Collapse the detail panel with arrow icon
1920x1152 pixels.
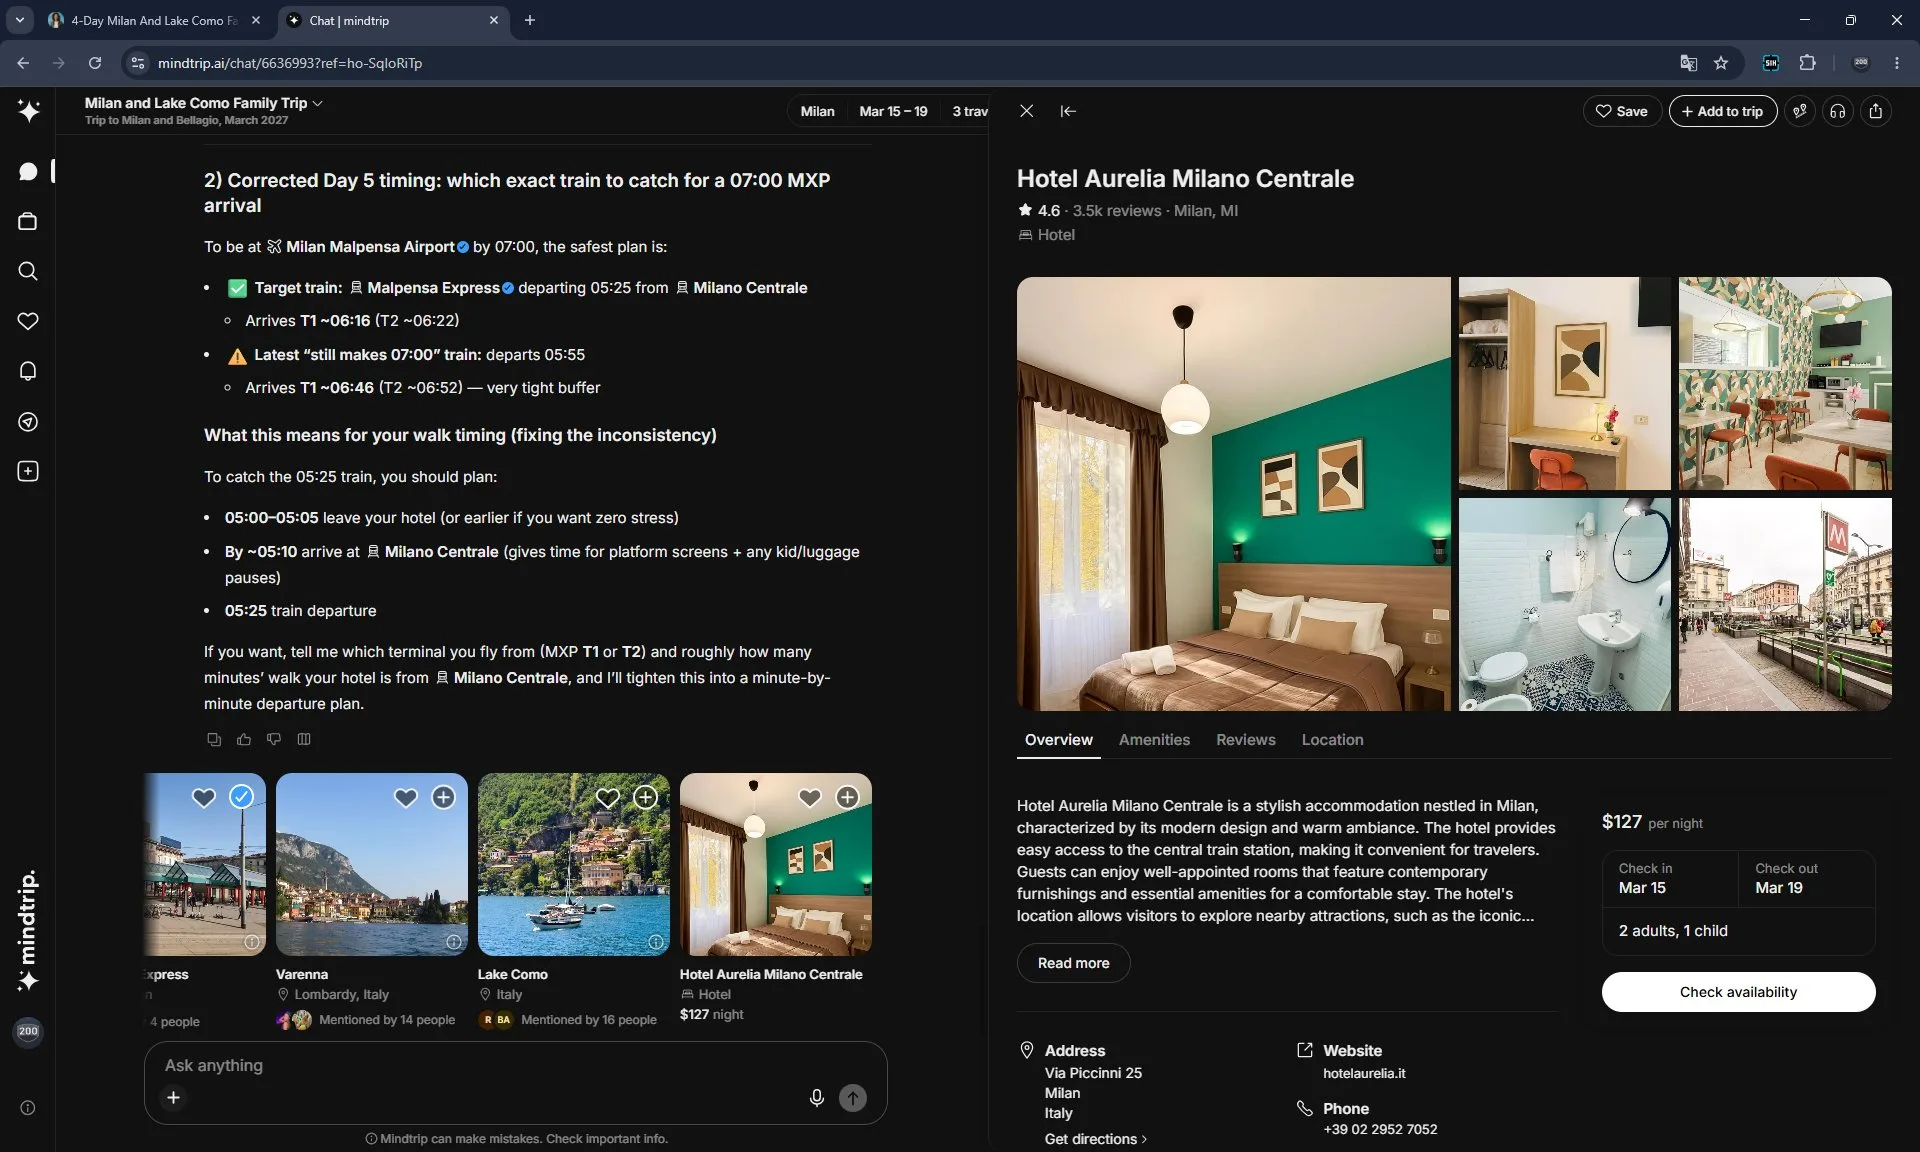[x=1068, y=111]
